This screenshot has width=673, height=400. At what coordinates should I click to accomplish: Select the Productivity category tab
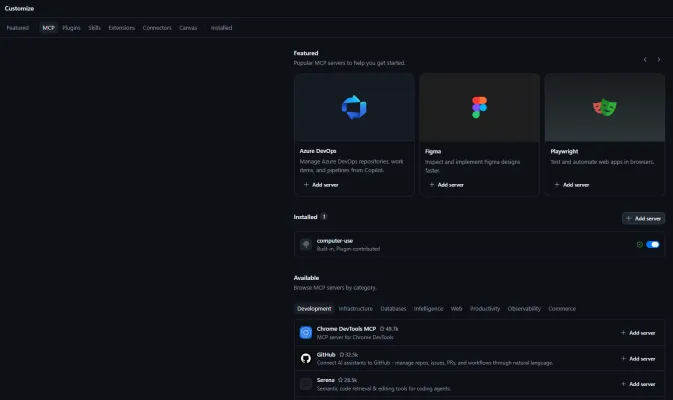485,309
